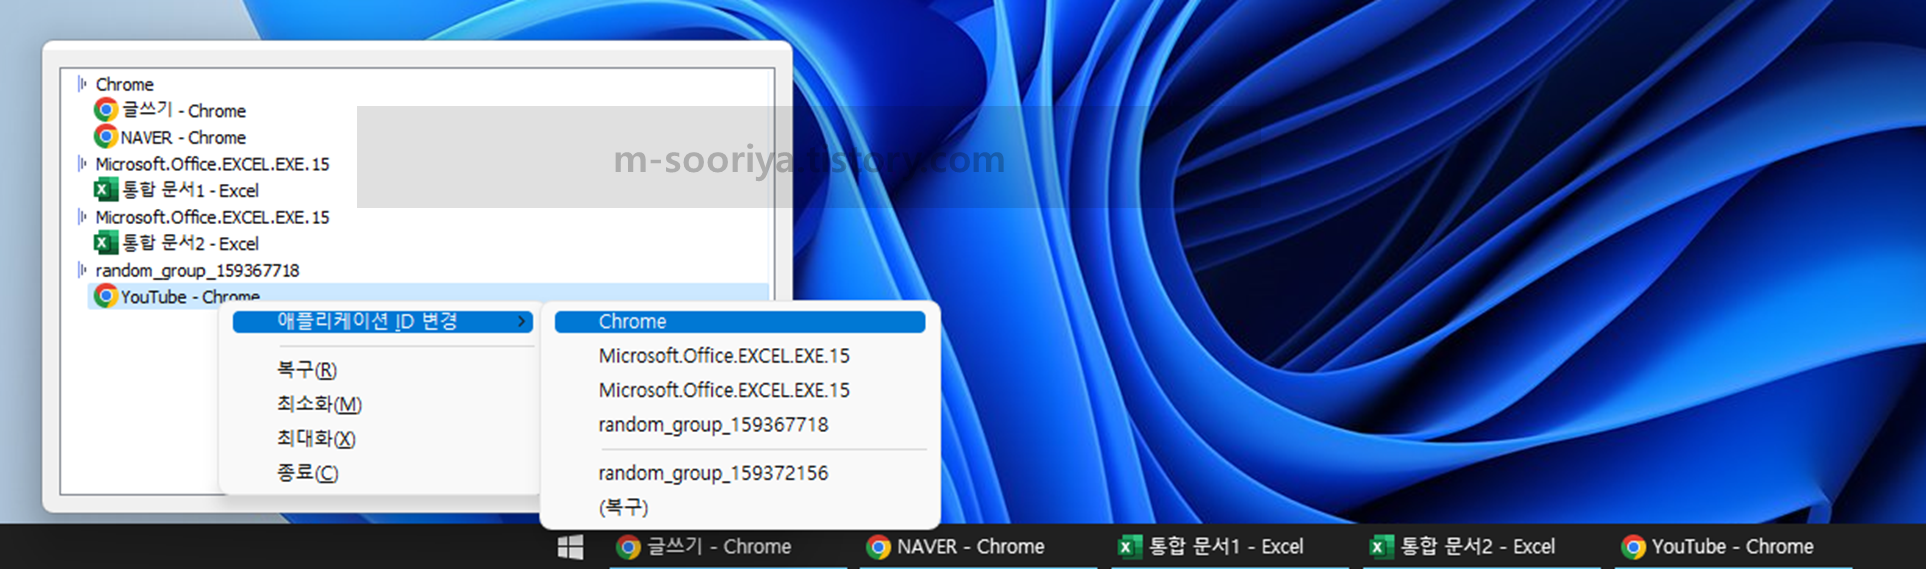This screenshot has width=1926, height=569.
Task: Select random_group_159372156 in the submenu
Action: tap(740, 473)
